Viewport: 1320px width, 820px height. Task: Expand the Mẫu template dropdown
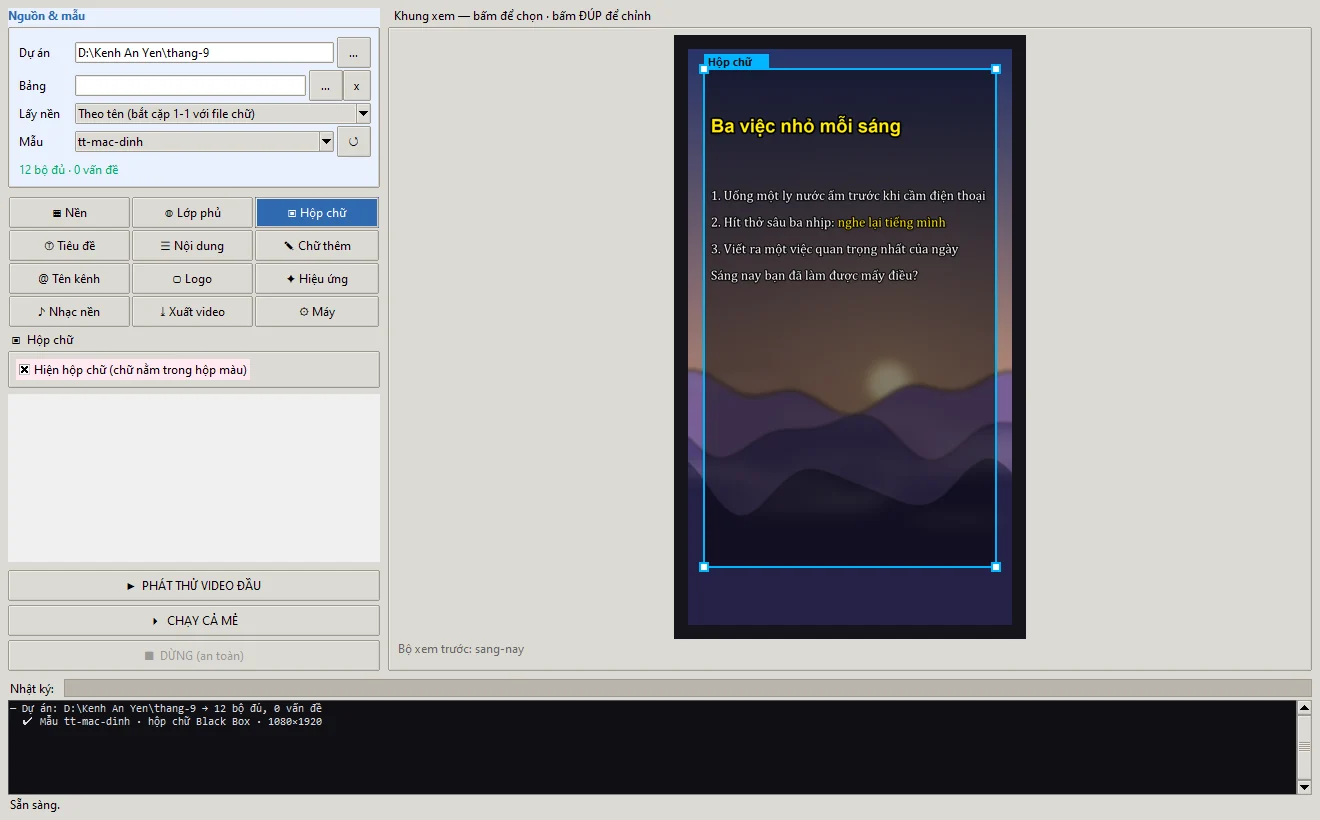pos(326,142)
